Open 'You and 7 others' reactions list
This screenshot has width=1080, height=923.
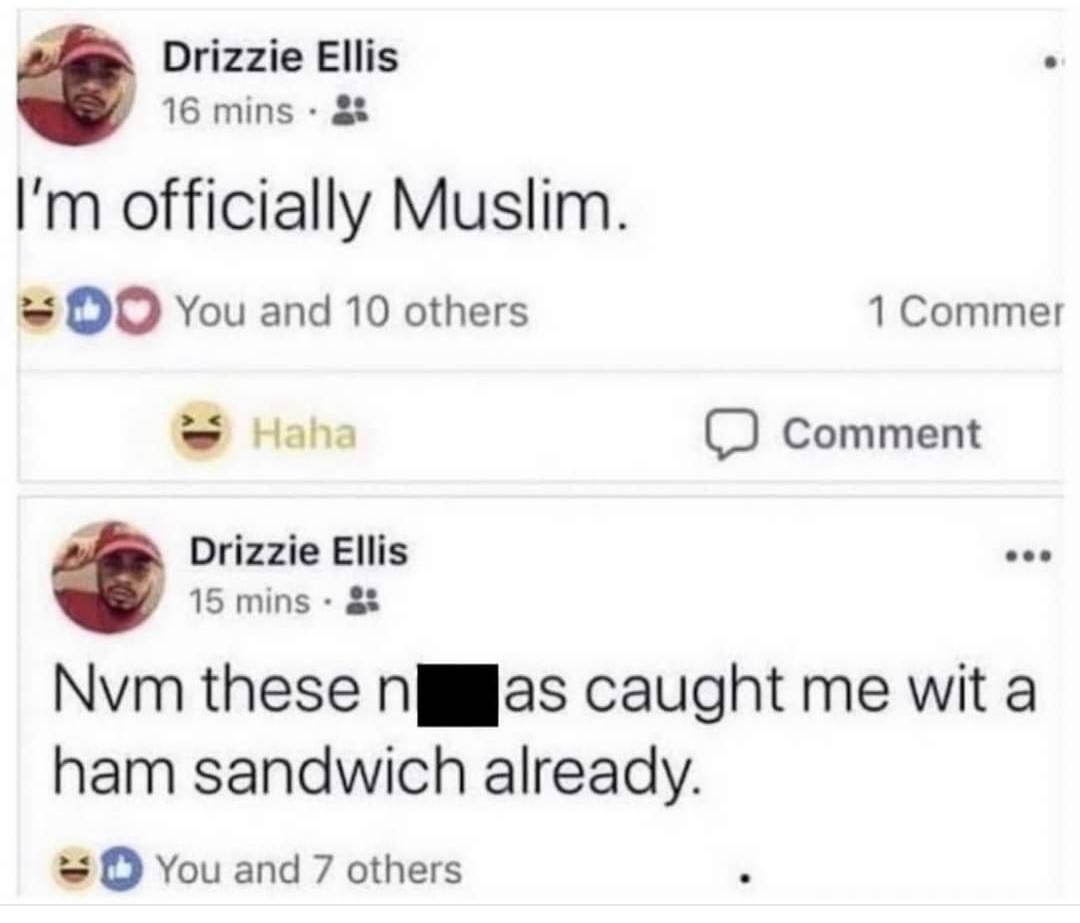tap(309, 869)
